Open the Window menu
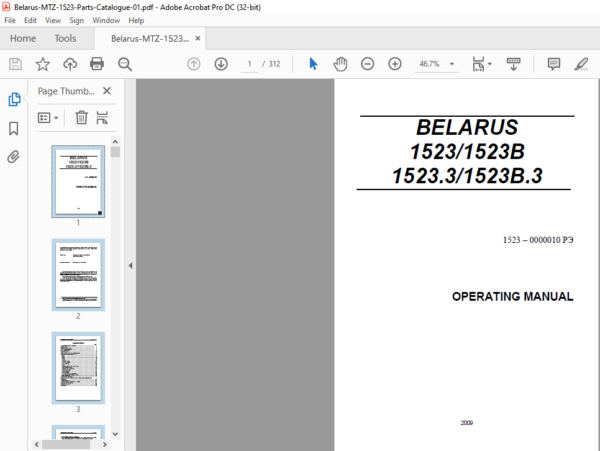600x451 pixels. click(106, 20)
